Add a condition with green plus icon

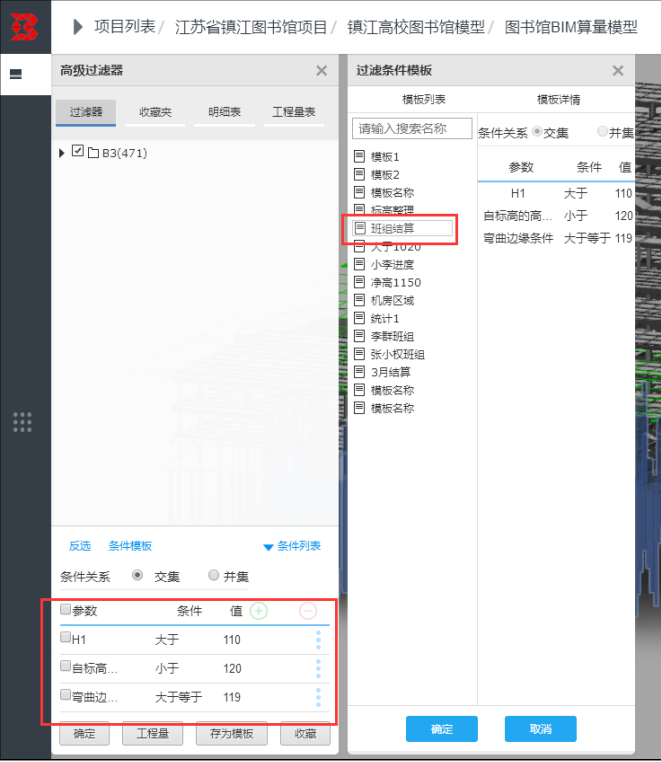point(259,610)
